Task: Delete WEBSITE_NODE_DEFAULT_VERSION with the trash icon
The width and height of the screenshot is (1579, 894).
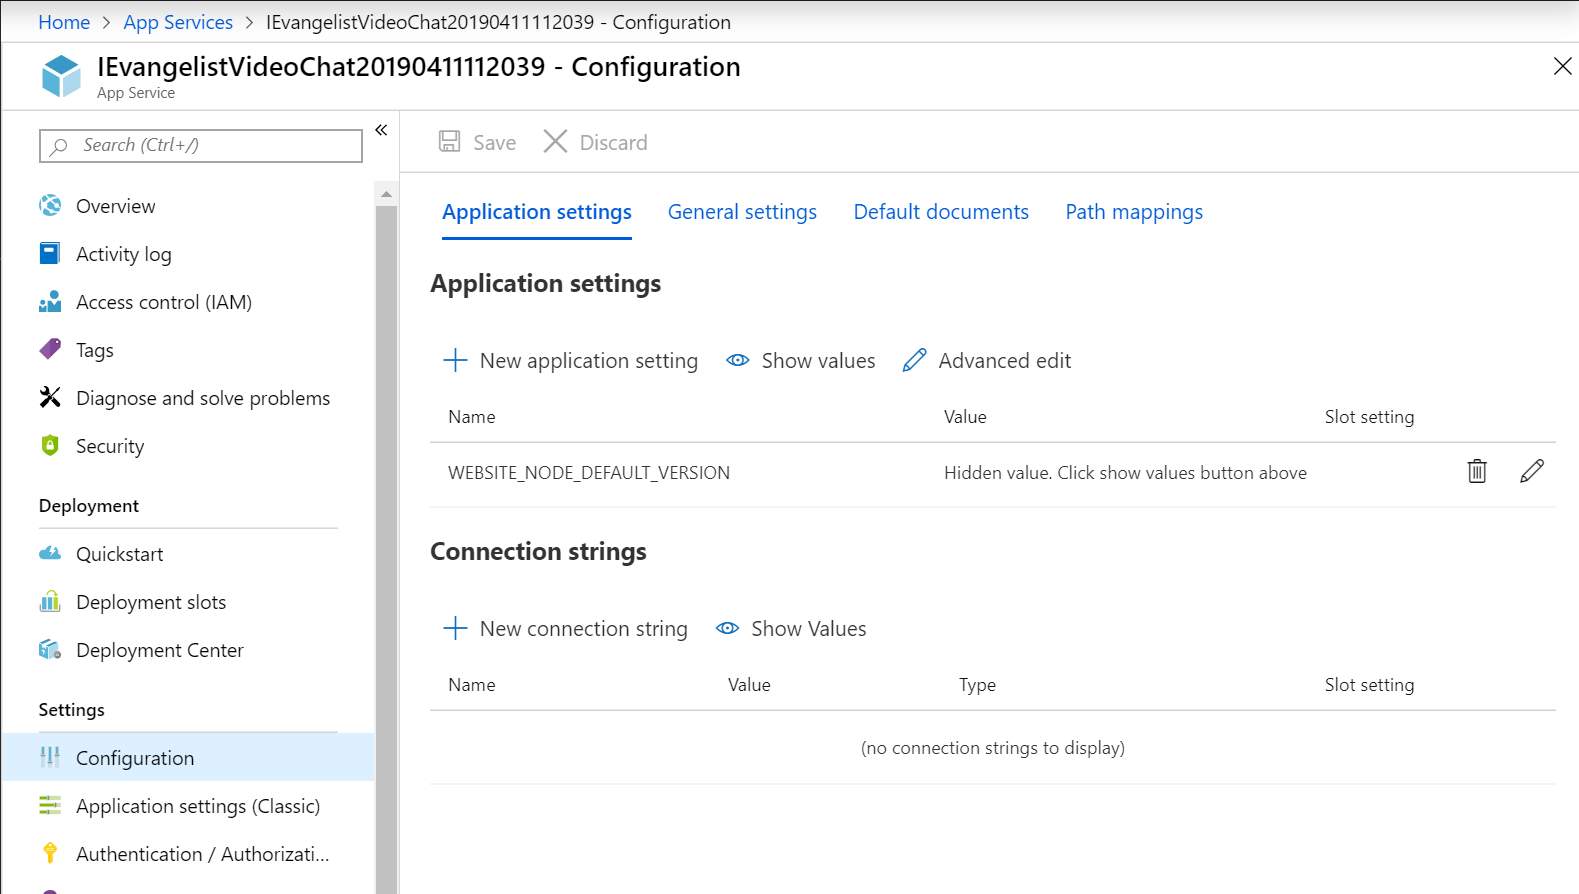Action: click(1477, 471)
